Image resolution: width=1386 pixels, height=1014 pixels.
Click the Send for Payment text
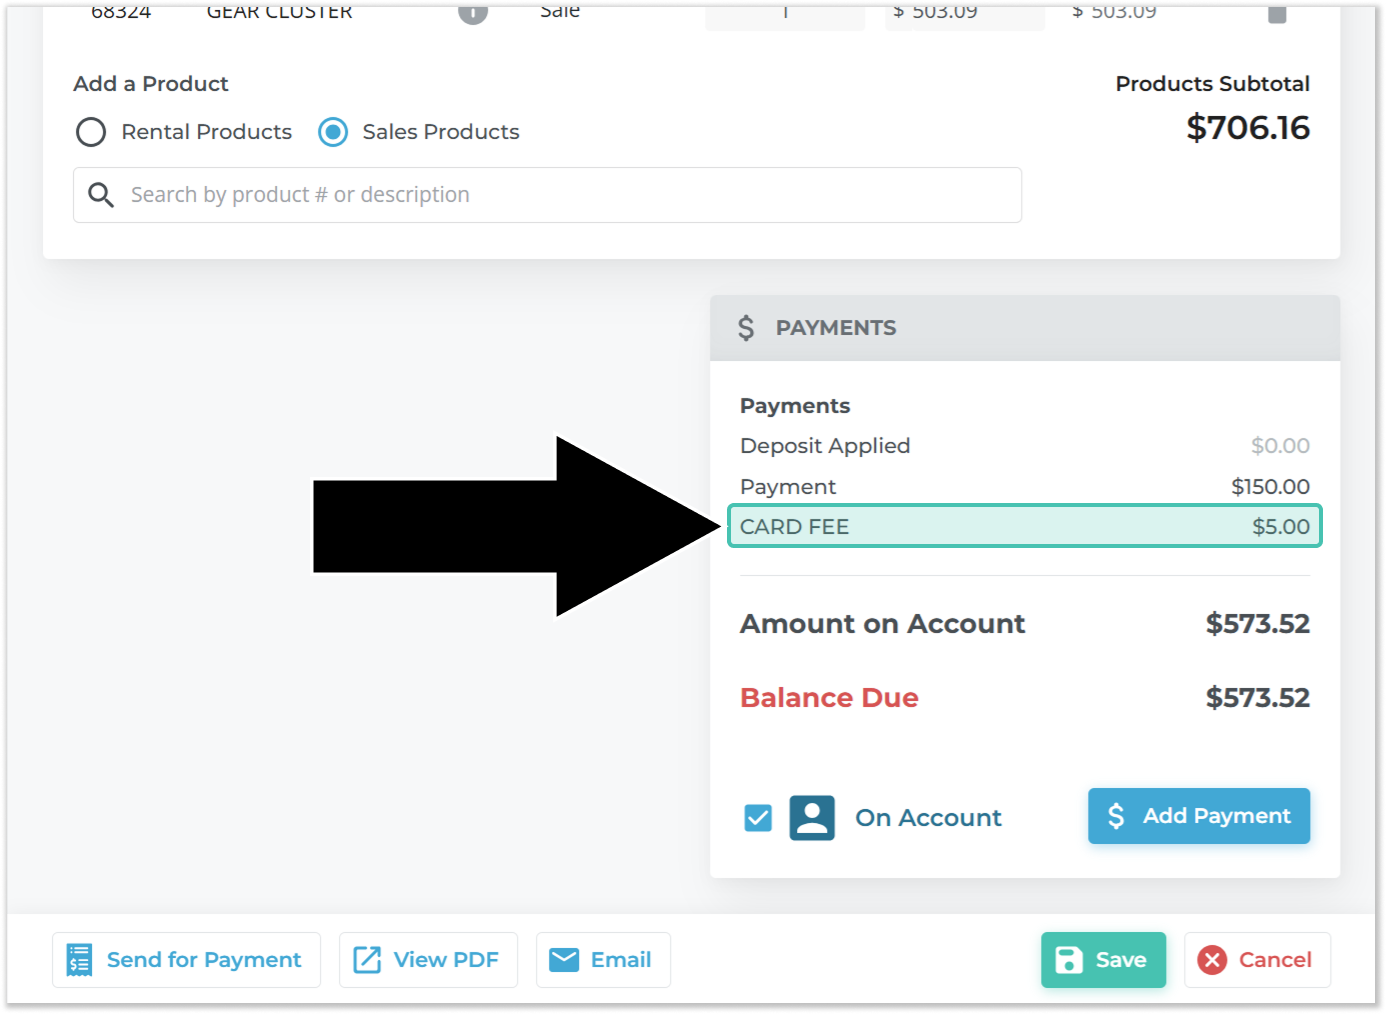(x=204, y=960)
